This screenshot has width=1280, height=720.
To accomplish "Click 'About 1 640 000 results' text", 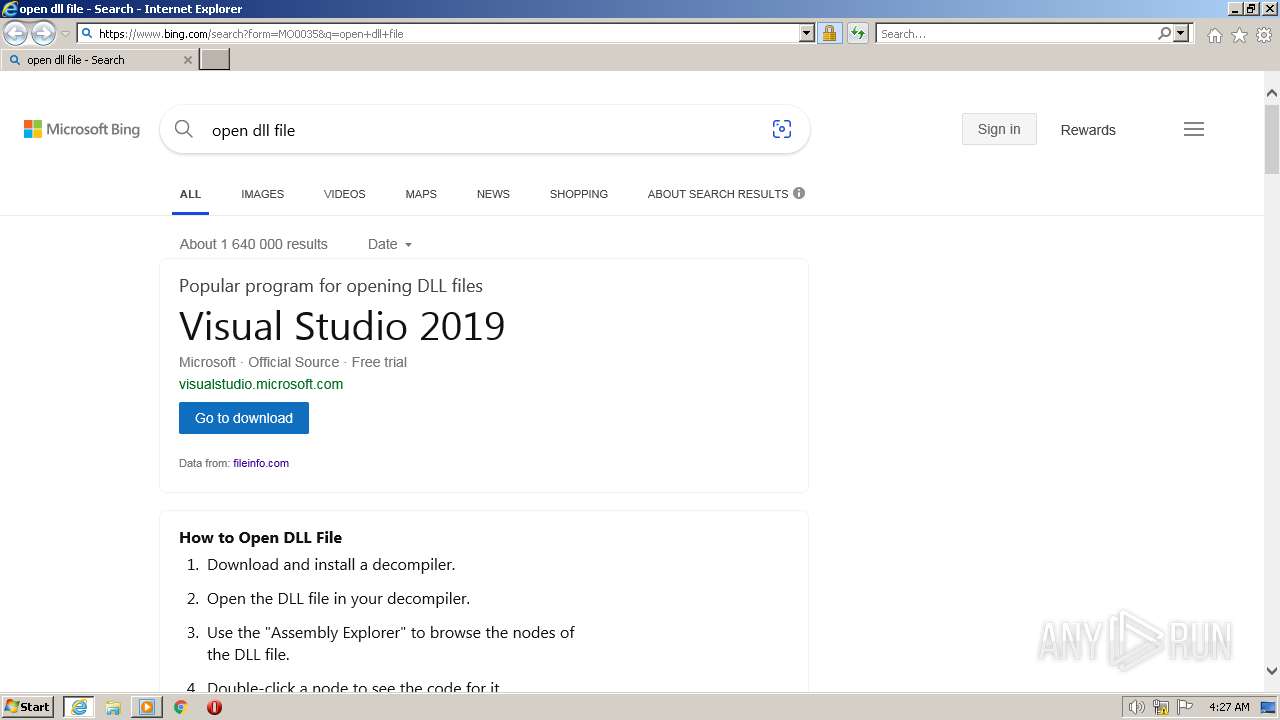I will 253,244.
